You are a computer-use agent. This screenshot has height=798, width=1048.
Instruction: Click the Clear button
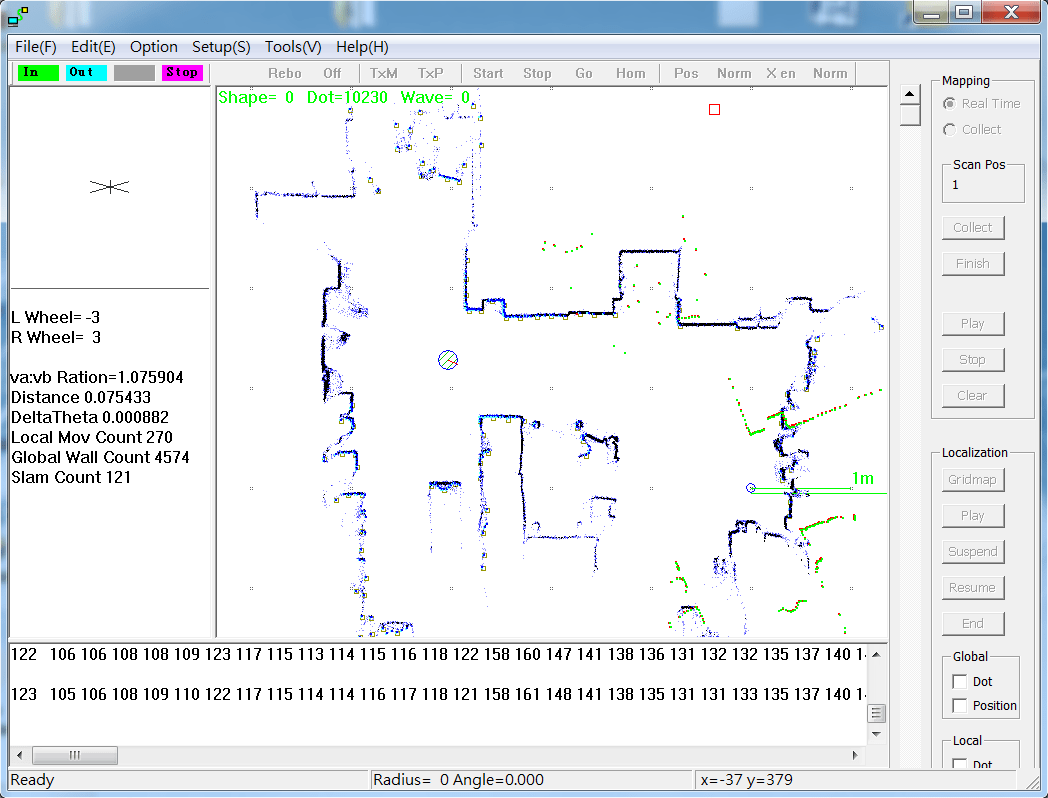coord(972,396)
